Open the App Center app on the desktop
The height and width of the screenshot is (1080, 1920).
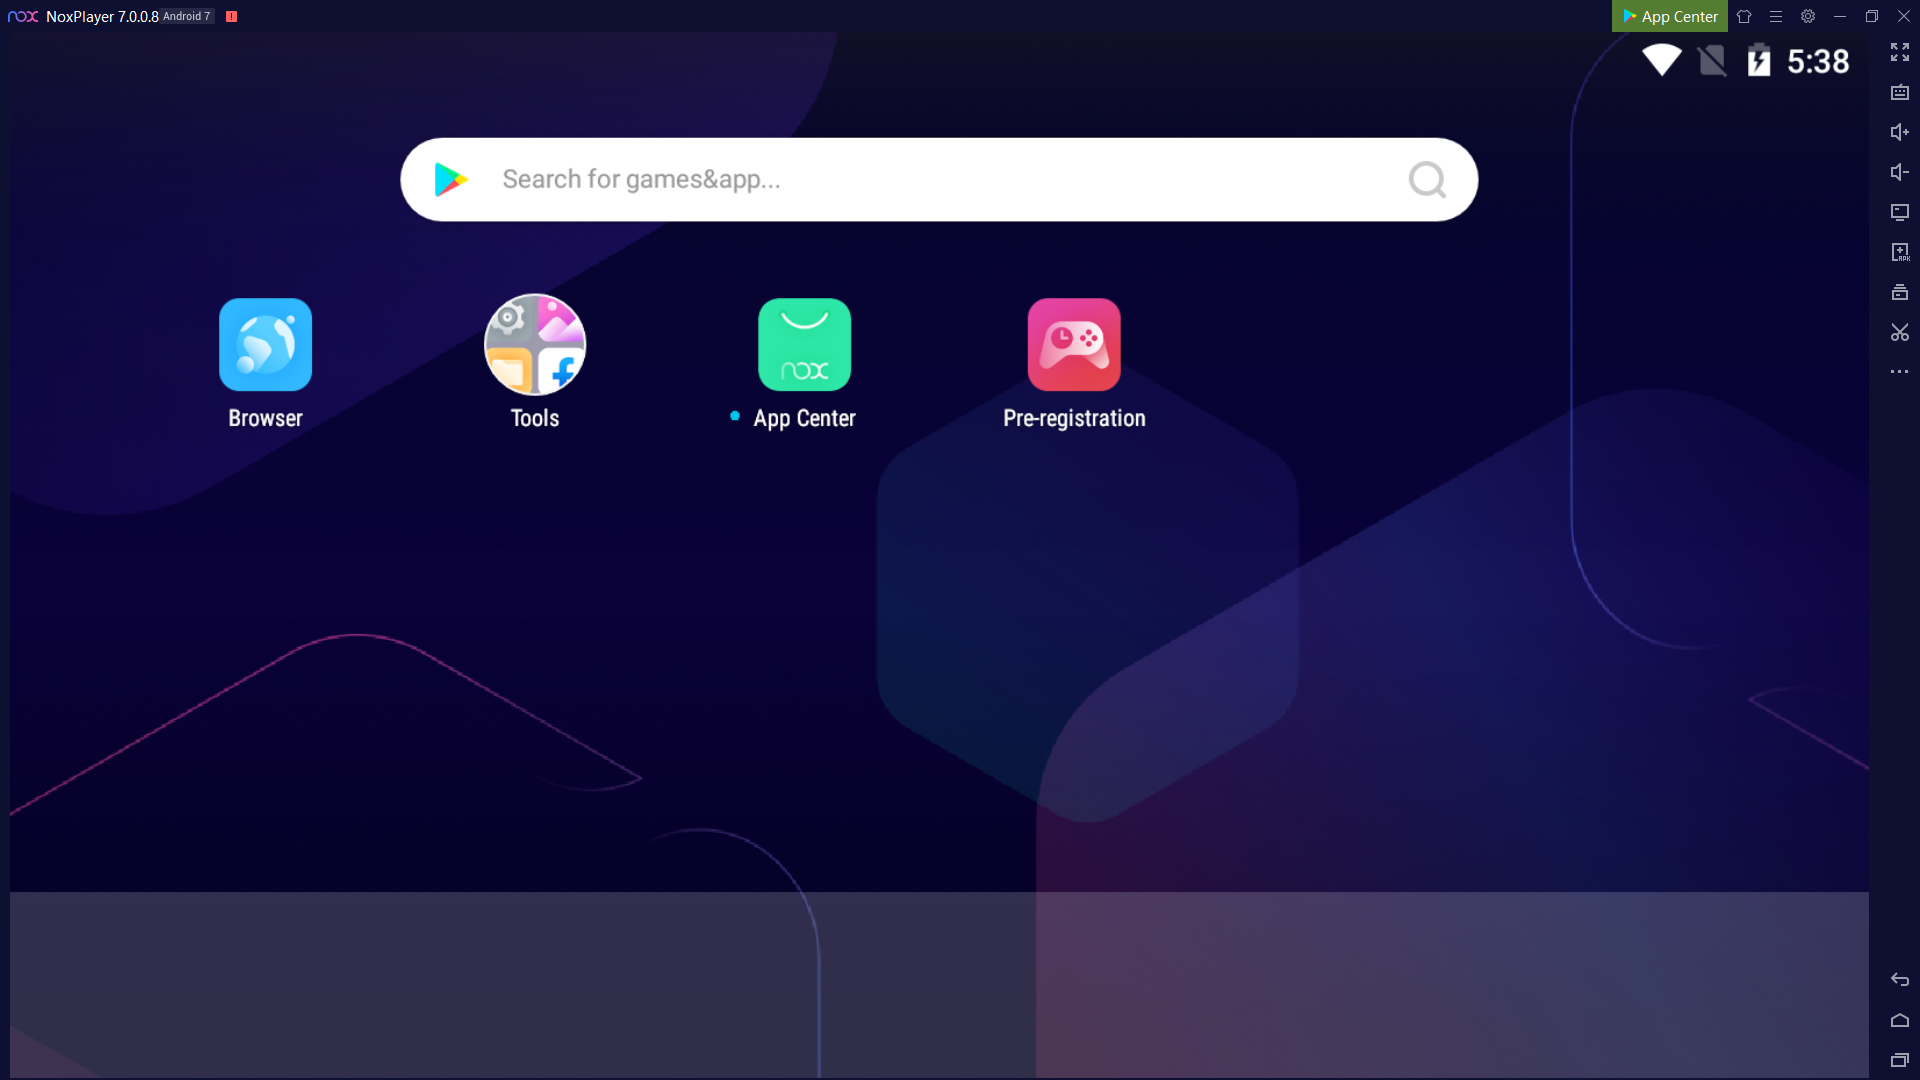point(805,344)
